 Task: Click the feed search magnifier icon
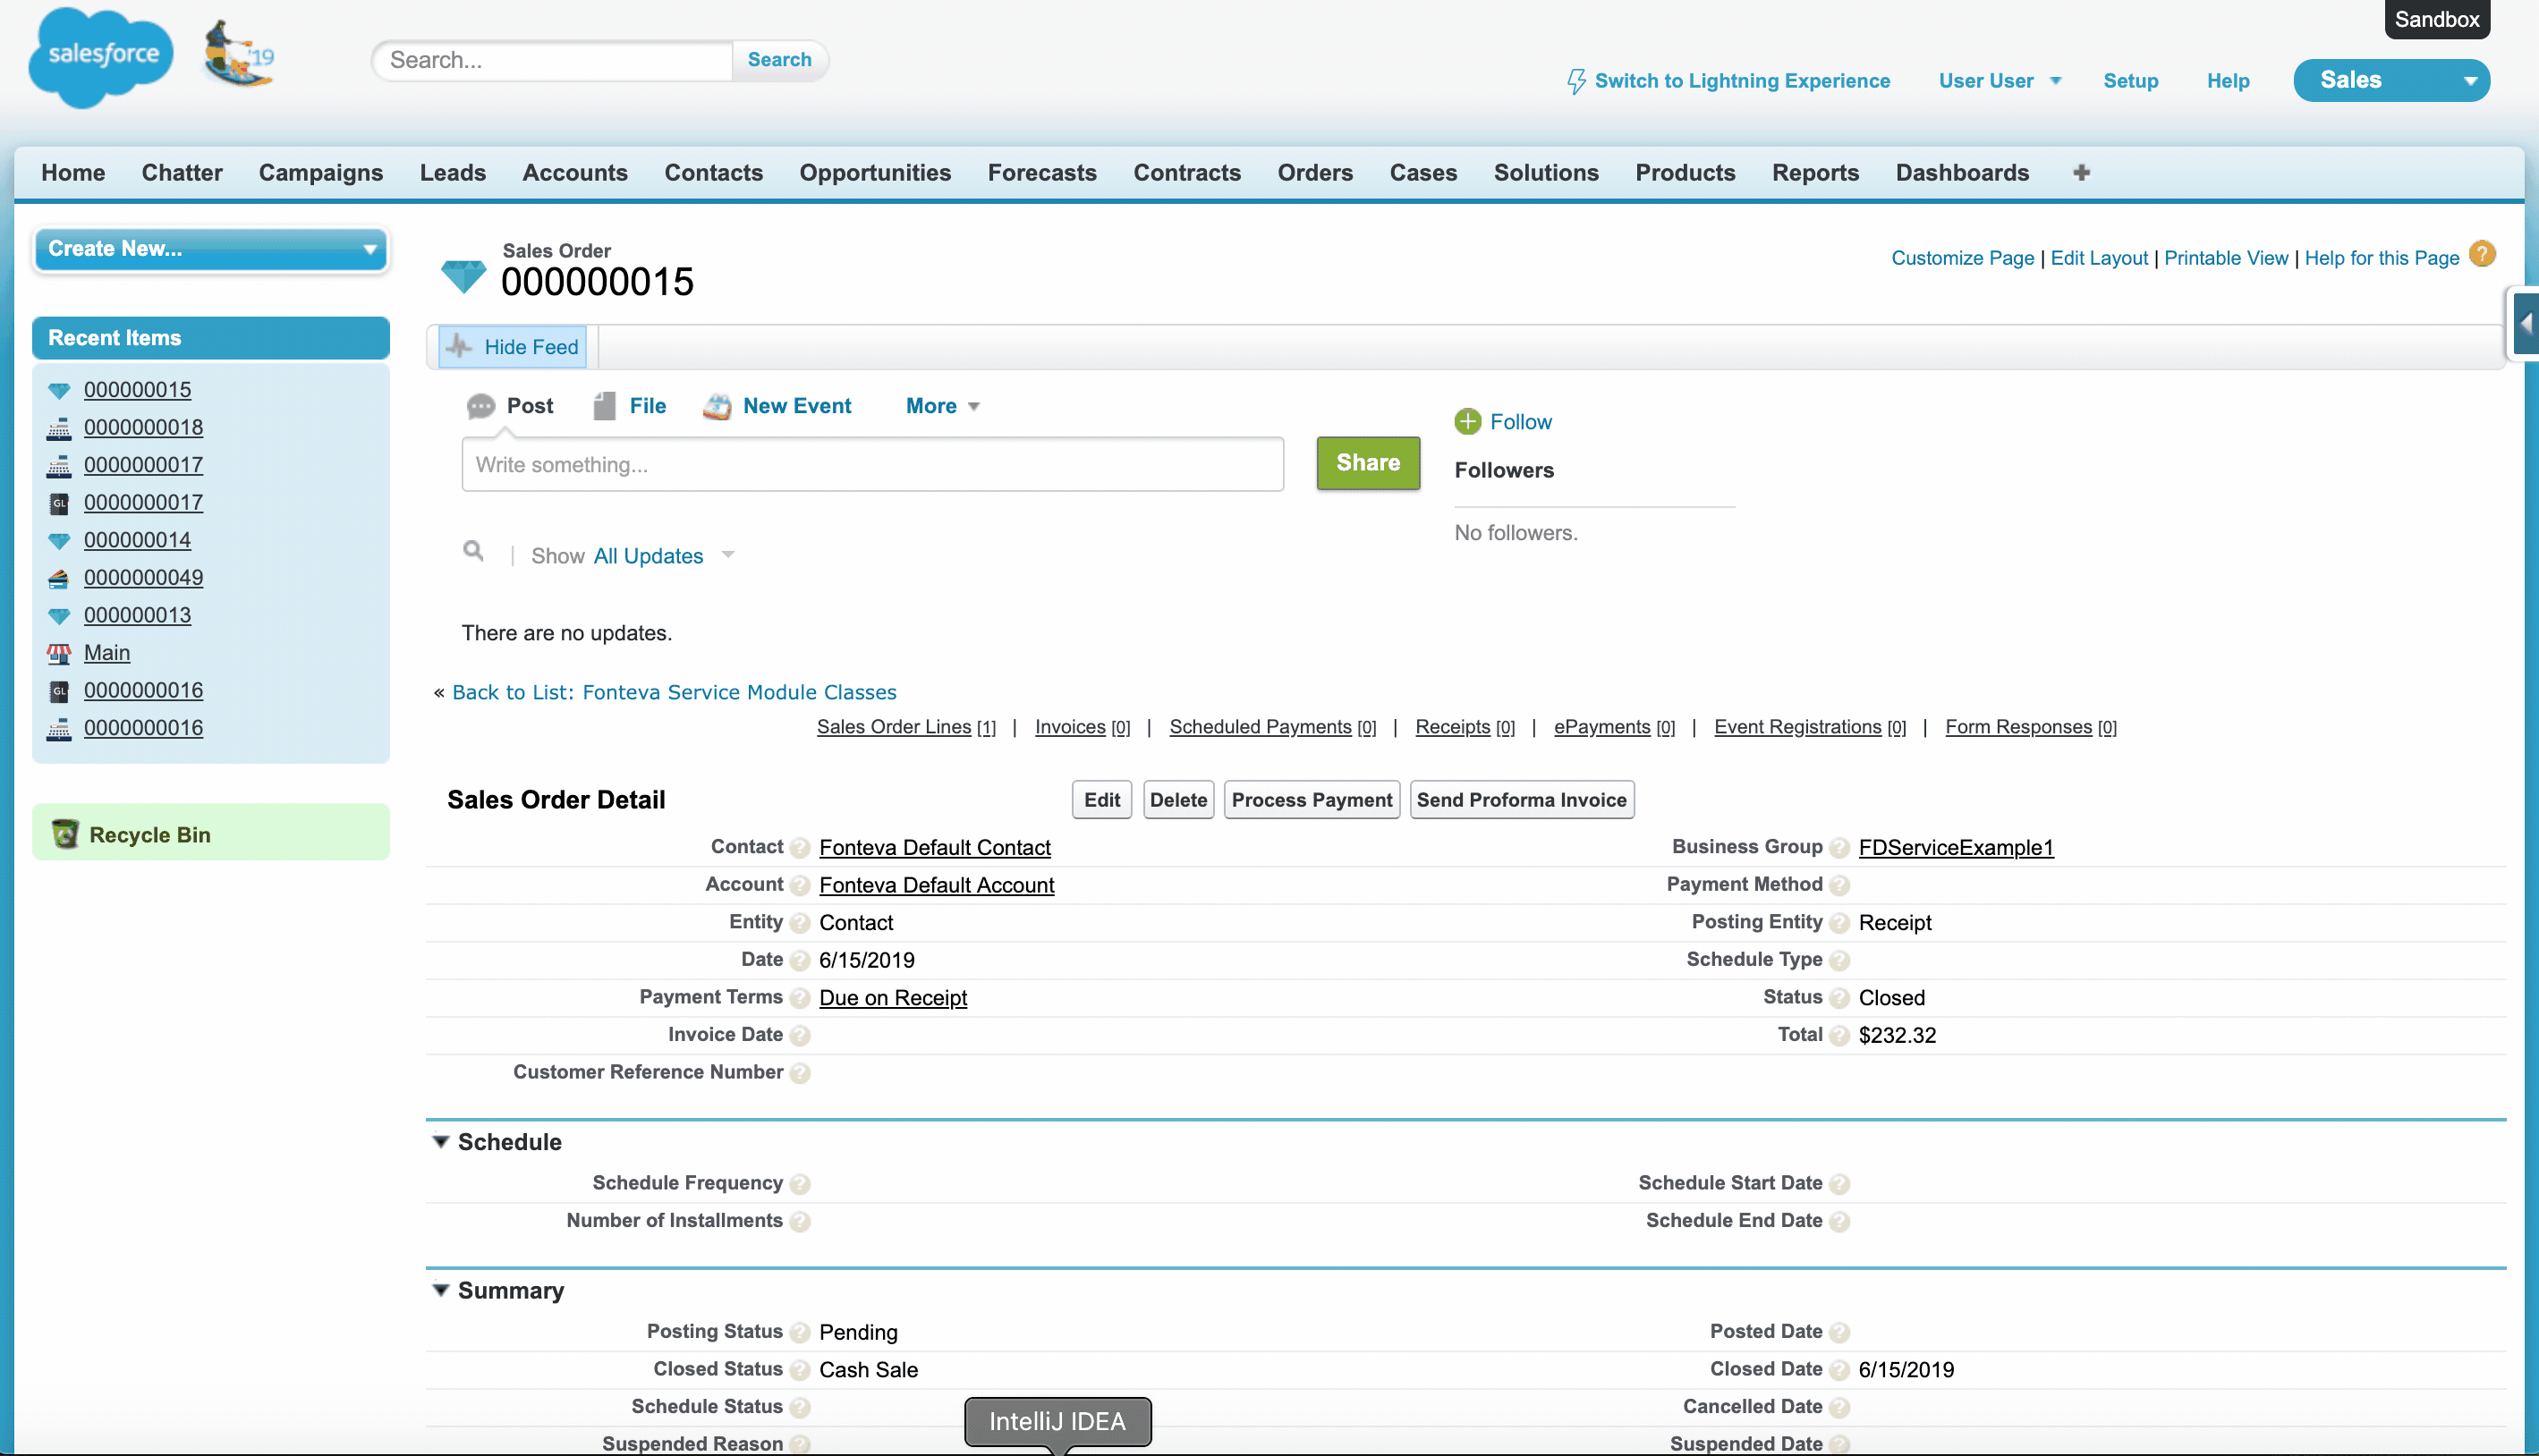(473, 551)
